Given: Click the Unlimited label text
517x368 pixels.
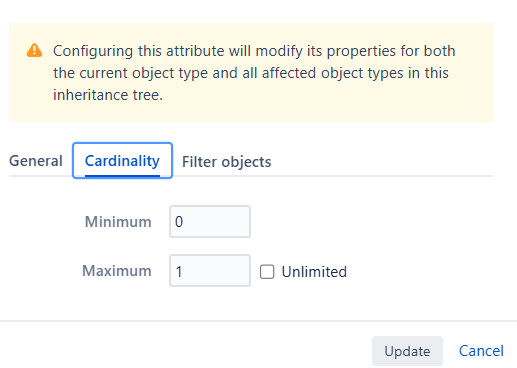Looking at the screenshot, I should [314, 272].
